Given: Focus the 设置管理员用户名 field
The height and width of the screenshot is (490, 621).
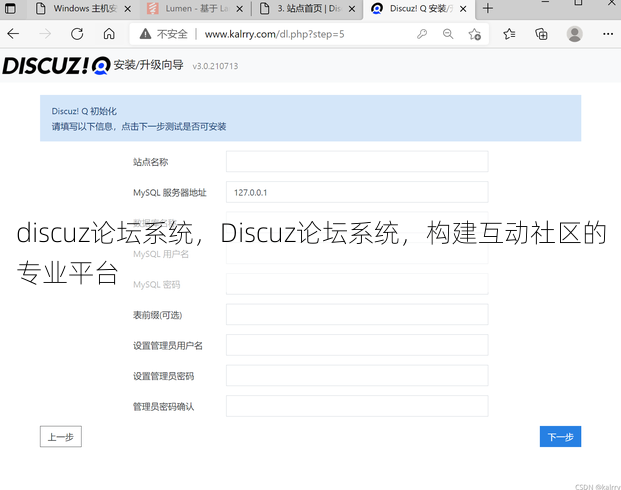Looking at the screenshot, I should click(357, 345).
